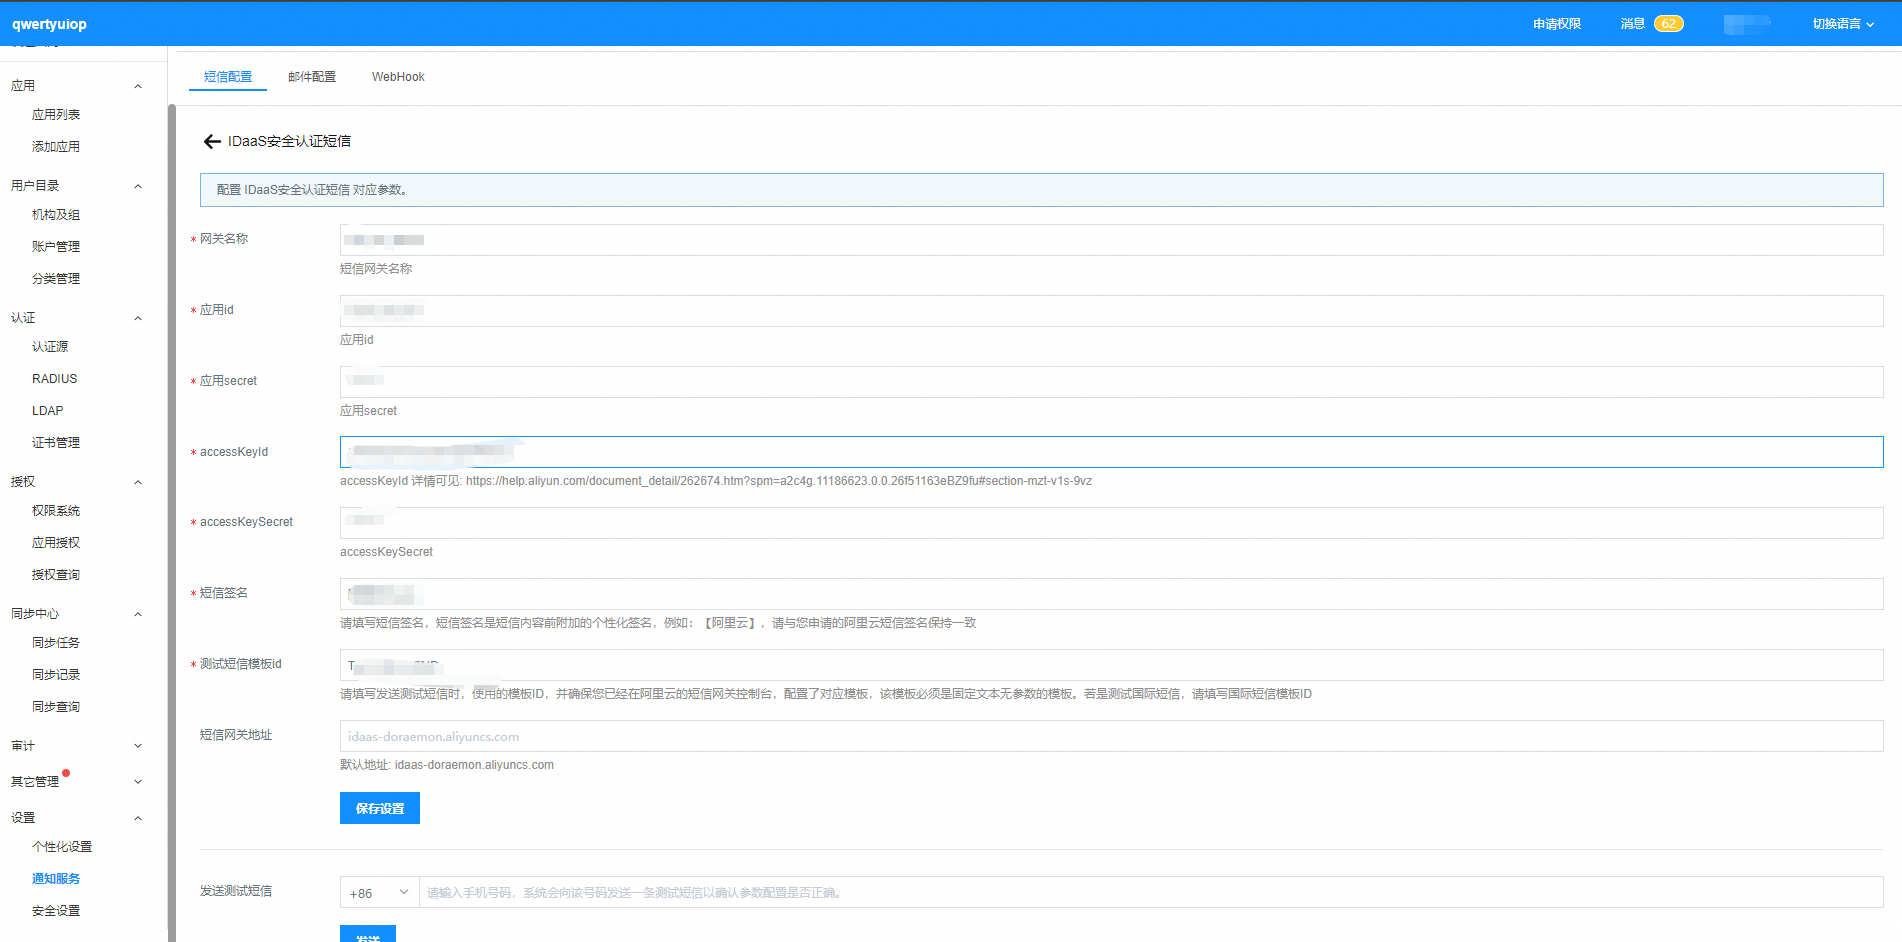Open the +86 country code dropdown
Image resolution: width=1902 pixels, height=942 pixels.
(x=379, y=893)
